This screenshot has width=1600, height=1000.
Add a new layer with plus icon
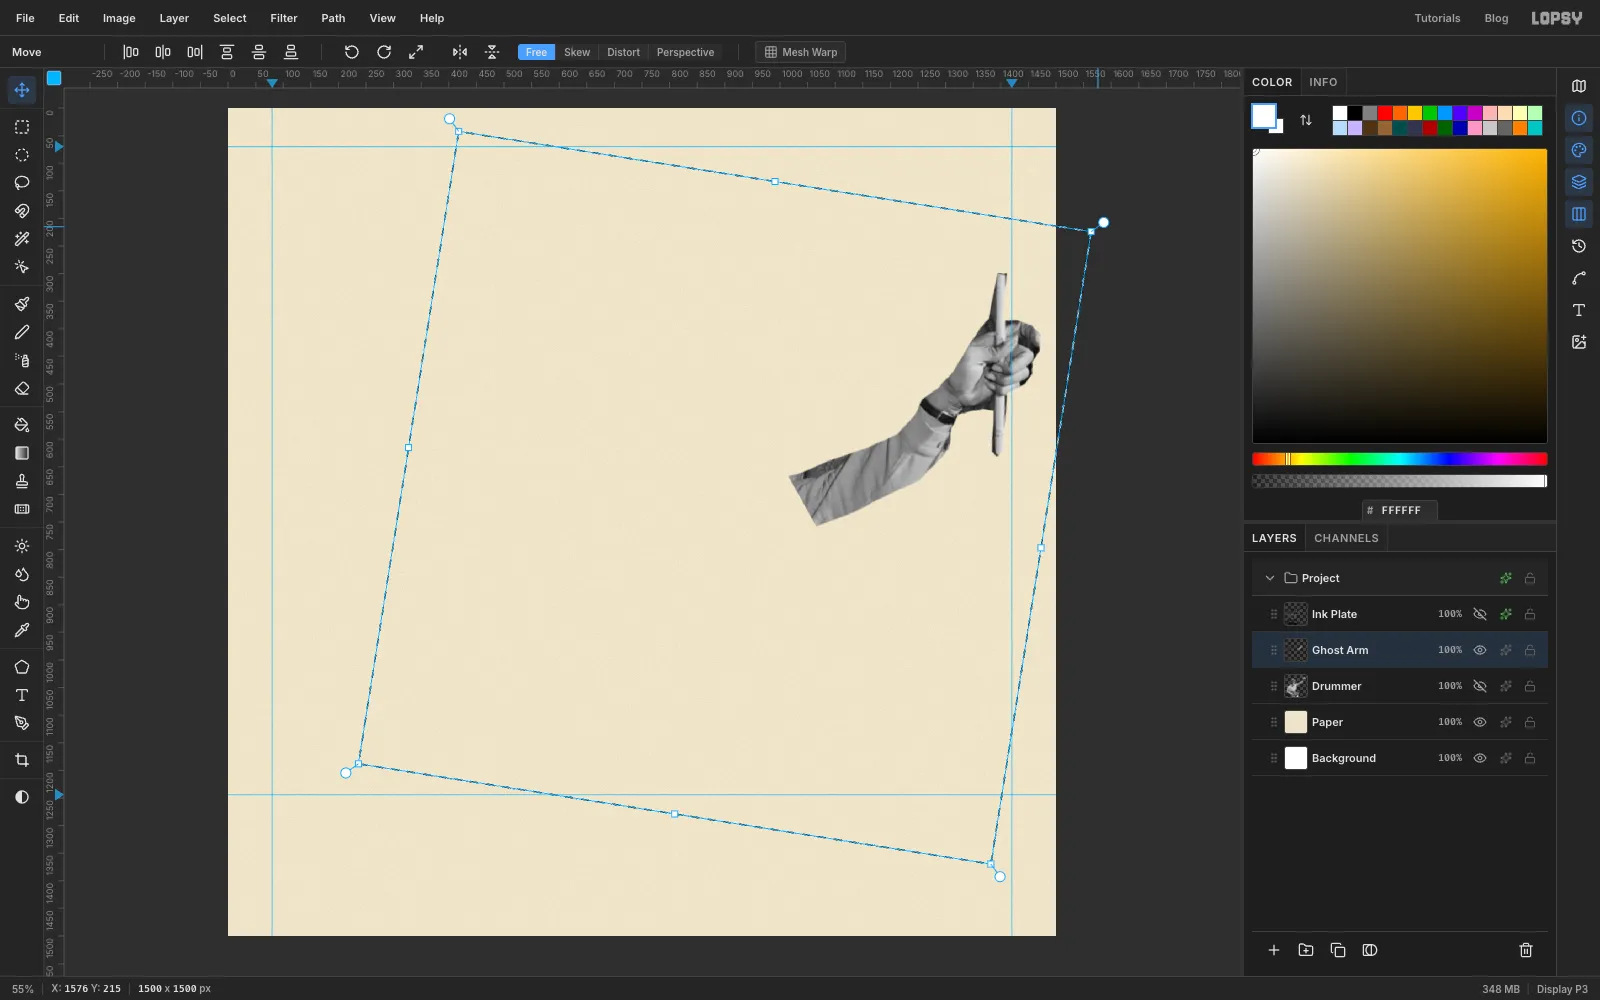(1274, 950)
